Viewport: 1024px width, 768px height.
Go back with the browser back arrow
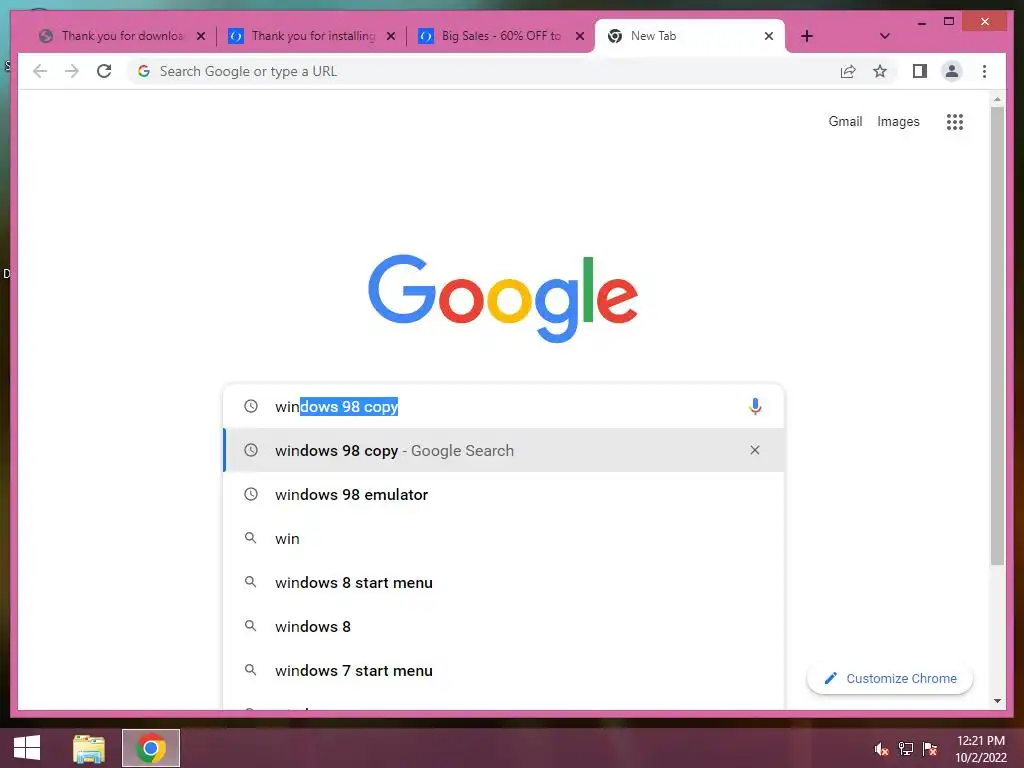coord(40,71)
